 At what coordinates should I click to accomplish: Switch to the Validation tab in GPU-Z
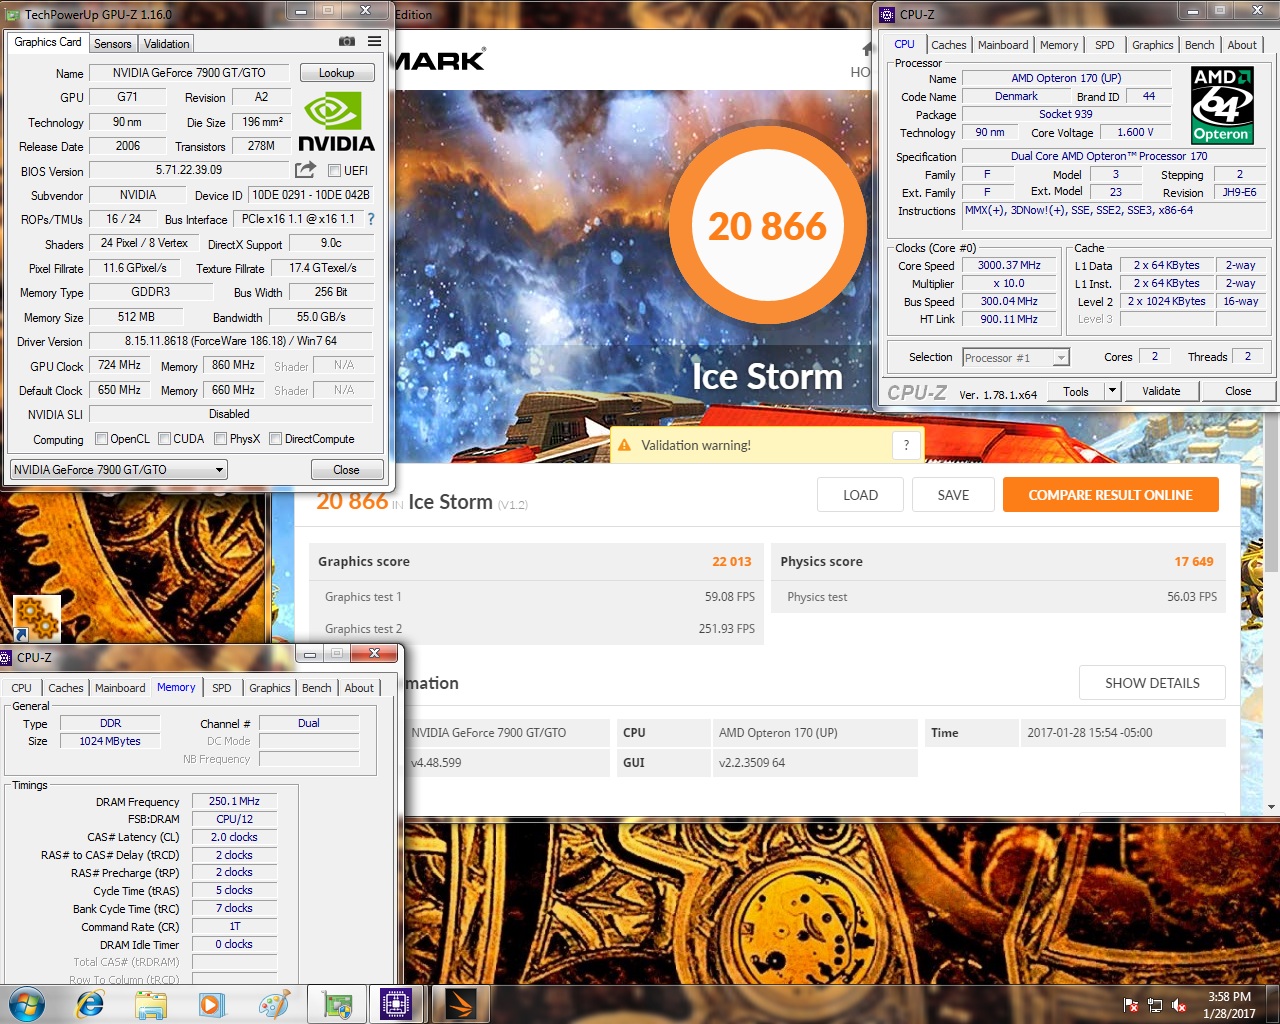pyautogui.click(x=166, y=44)
